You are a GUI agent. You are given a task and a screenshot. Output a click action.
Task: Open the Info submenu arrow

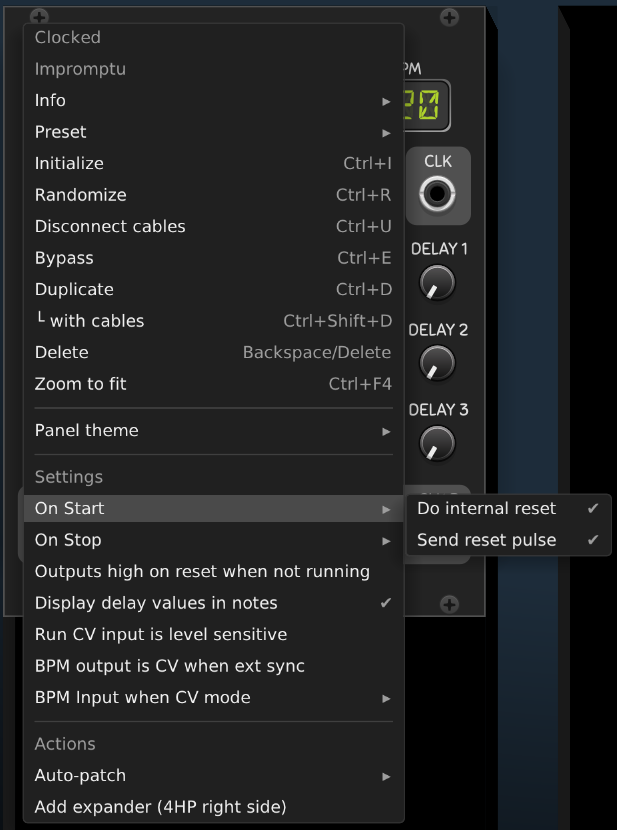point(386,101)
